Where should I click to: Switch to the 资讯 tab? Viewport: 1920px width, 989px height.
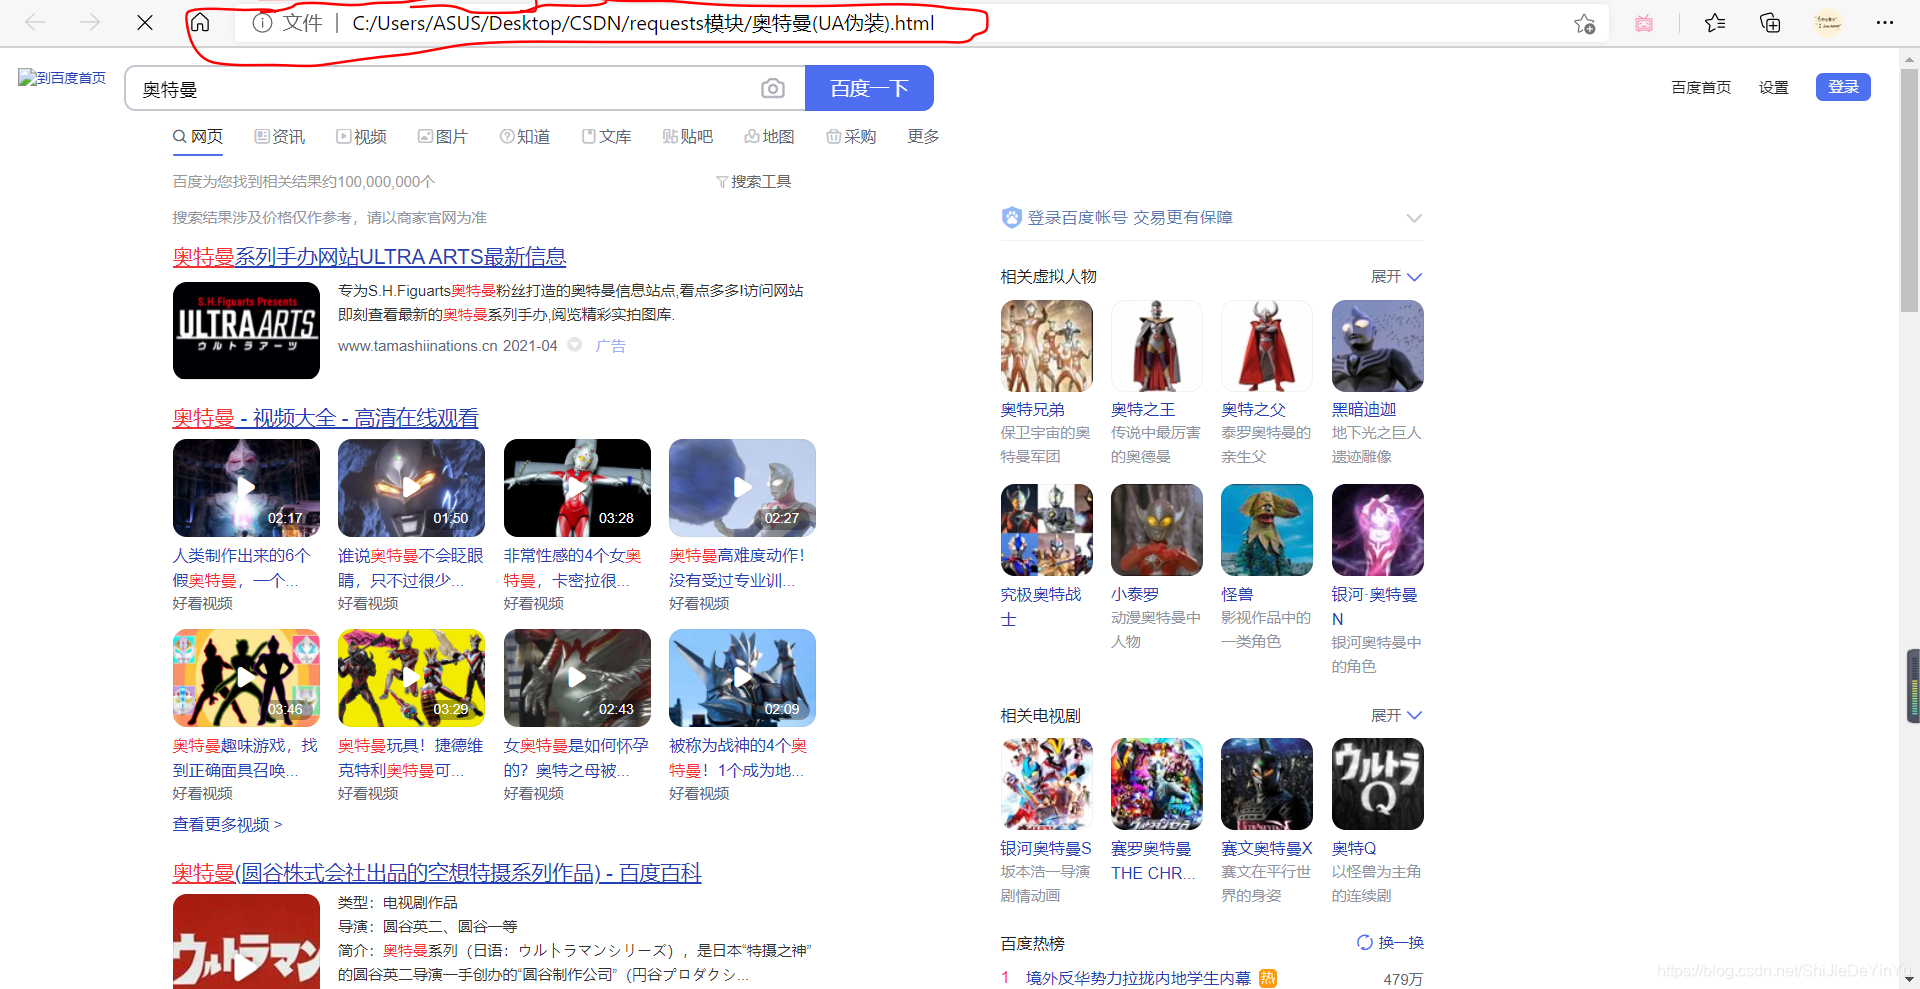[x=280, y=136]
